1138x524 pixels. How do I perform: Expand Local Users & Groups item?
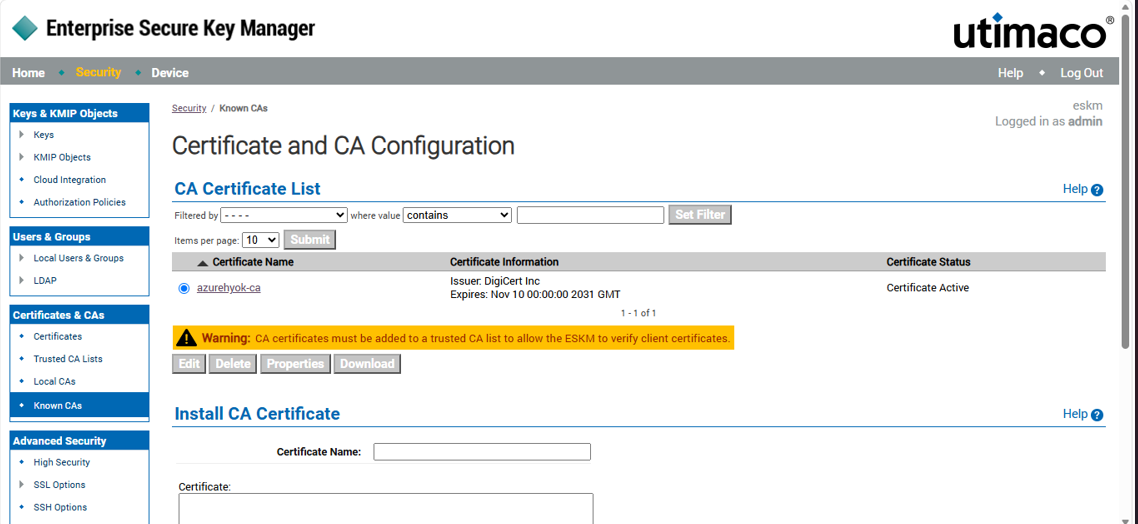(22, 258)
